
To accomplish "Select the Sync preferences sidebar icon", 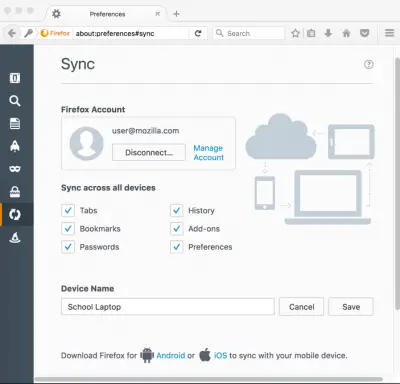I will pyautogui.click(x=15, y=214).
